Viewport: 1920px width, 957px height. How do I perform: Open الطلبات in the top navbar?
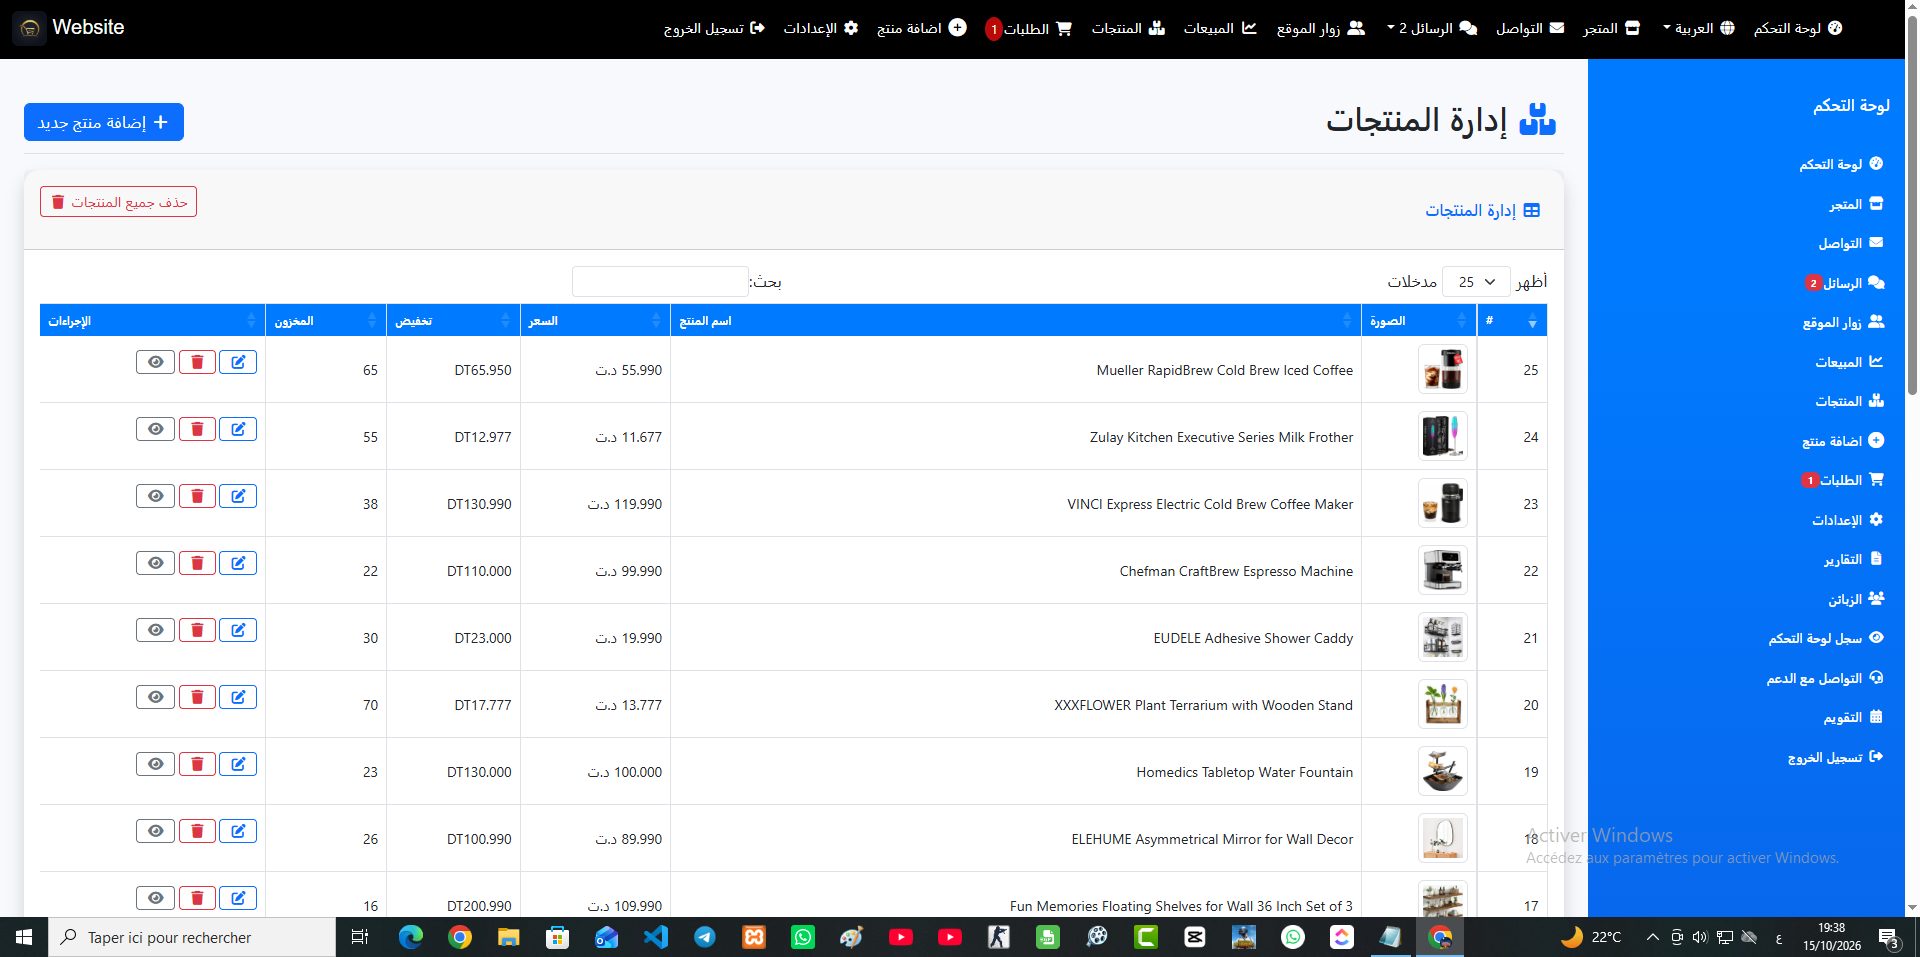point(1029,28)
